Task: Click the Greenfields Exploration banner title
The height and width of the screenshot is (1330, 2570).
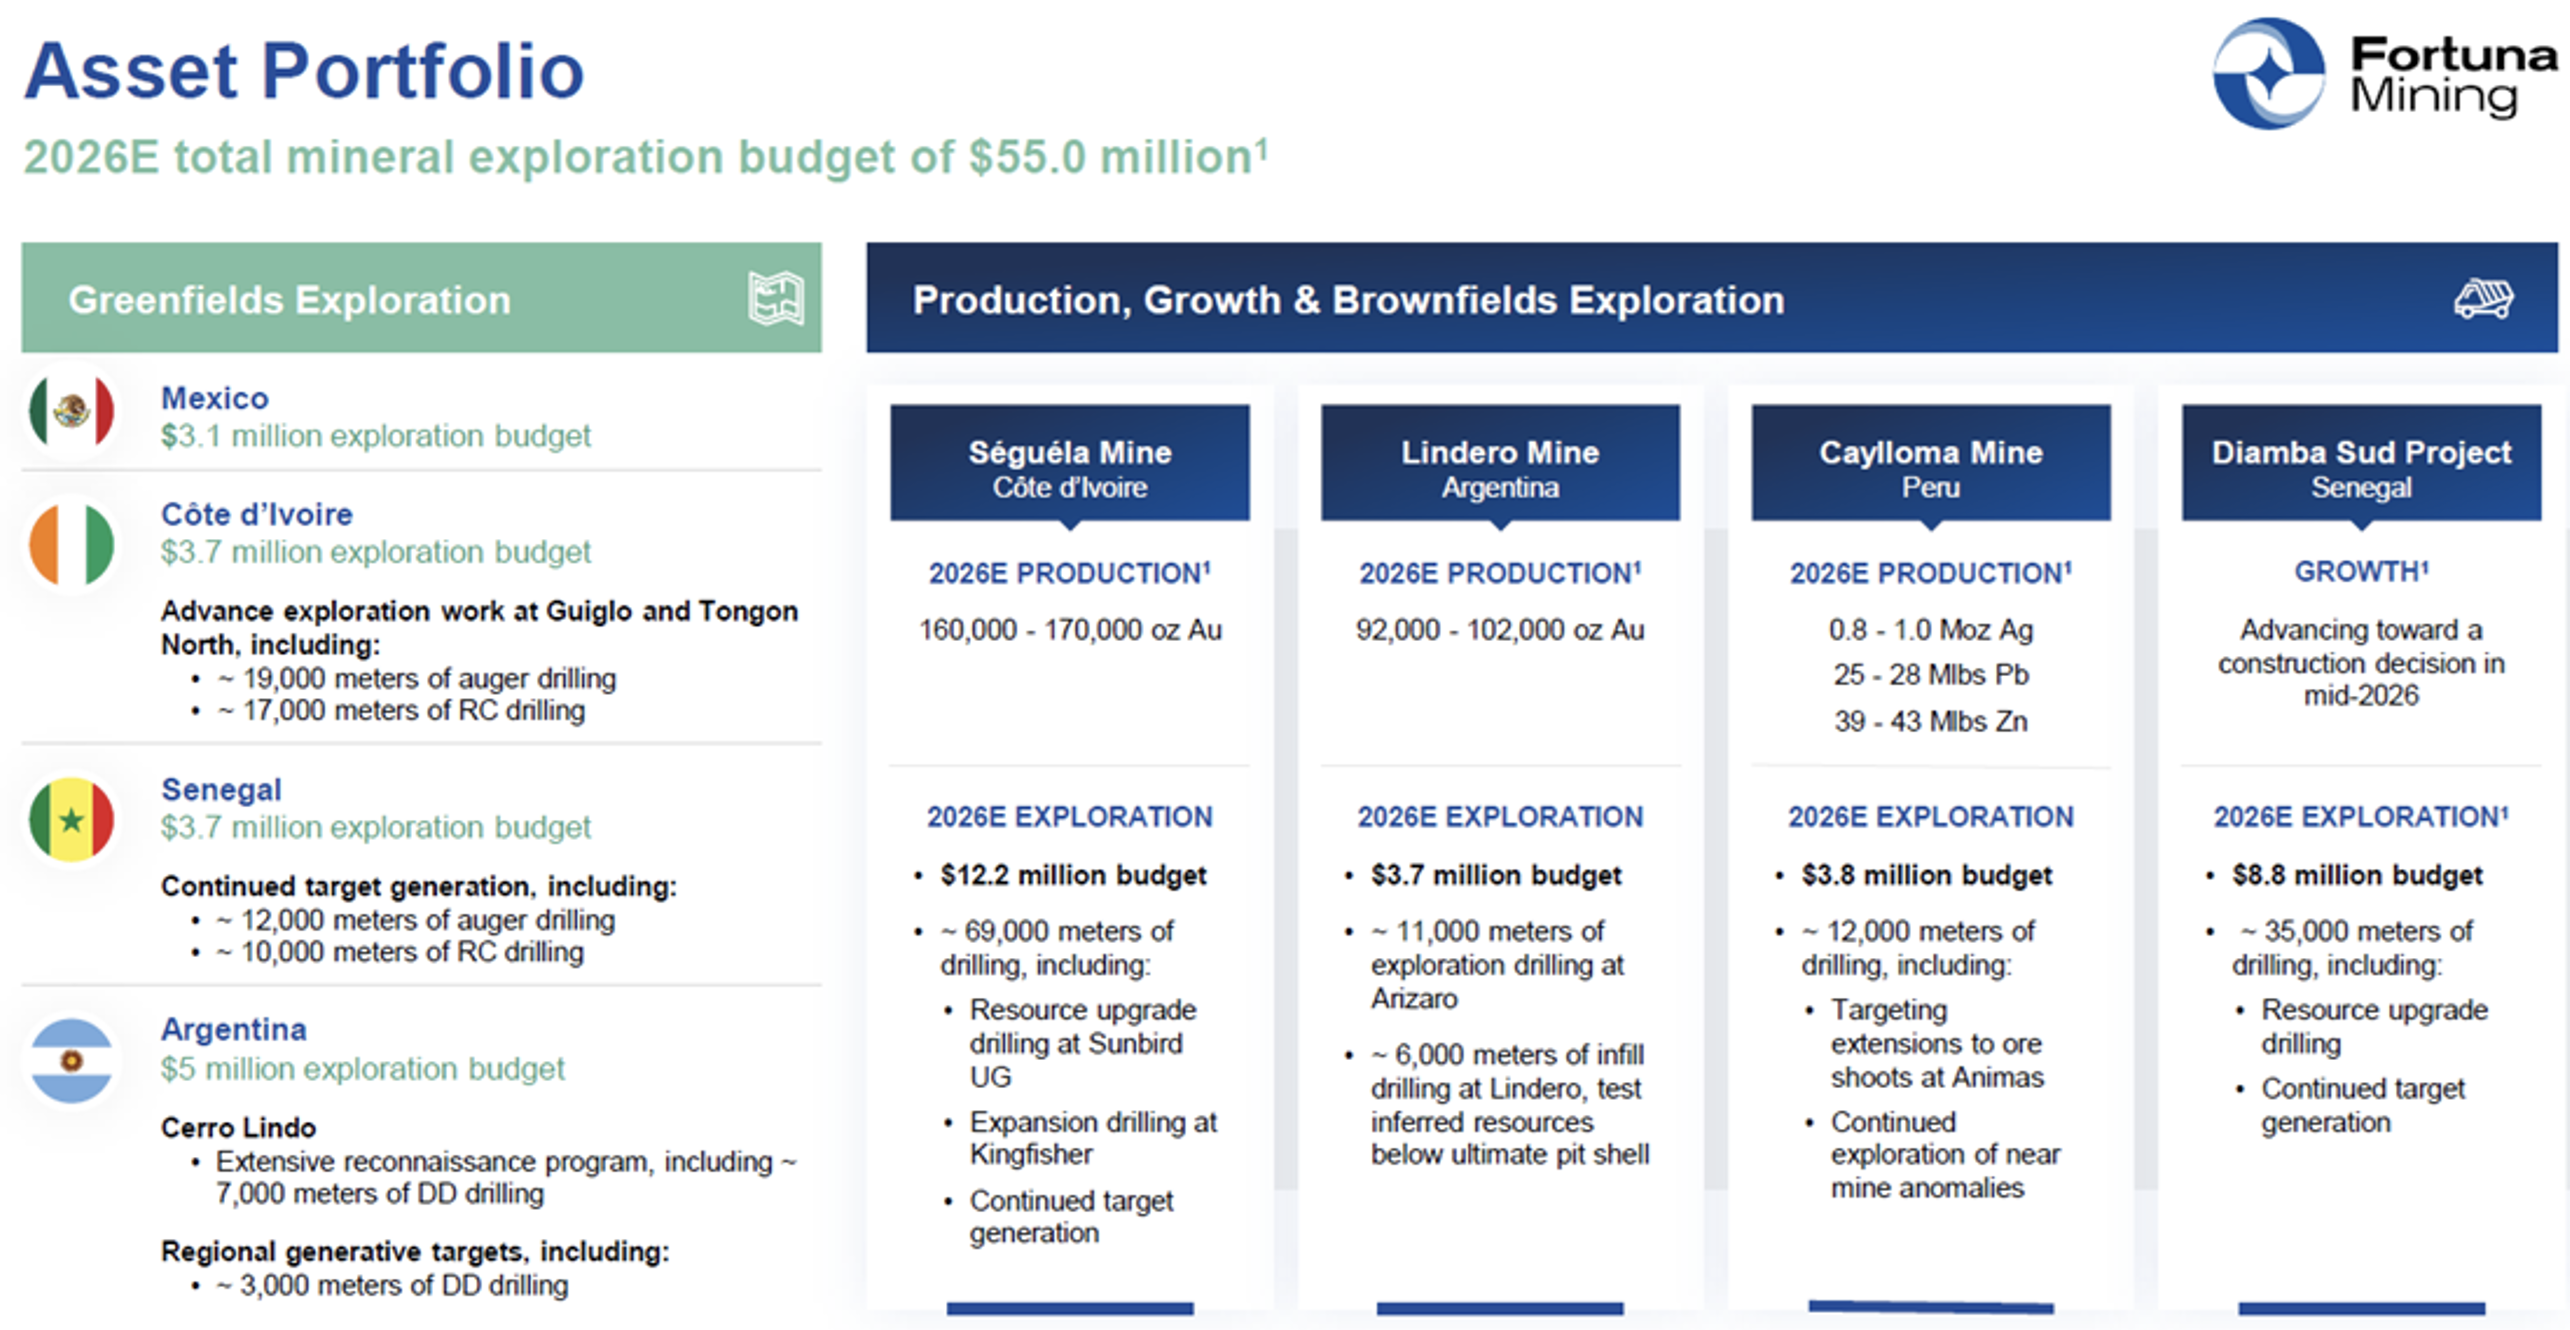Action: click(289, 300)
